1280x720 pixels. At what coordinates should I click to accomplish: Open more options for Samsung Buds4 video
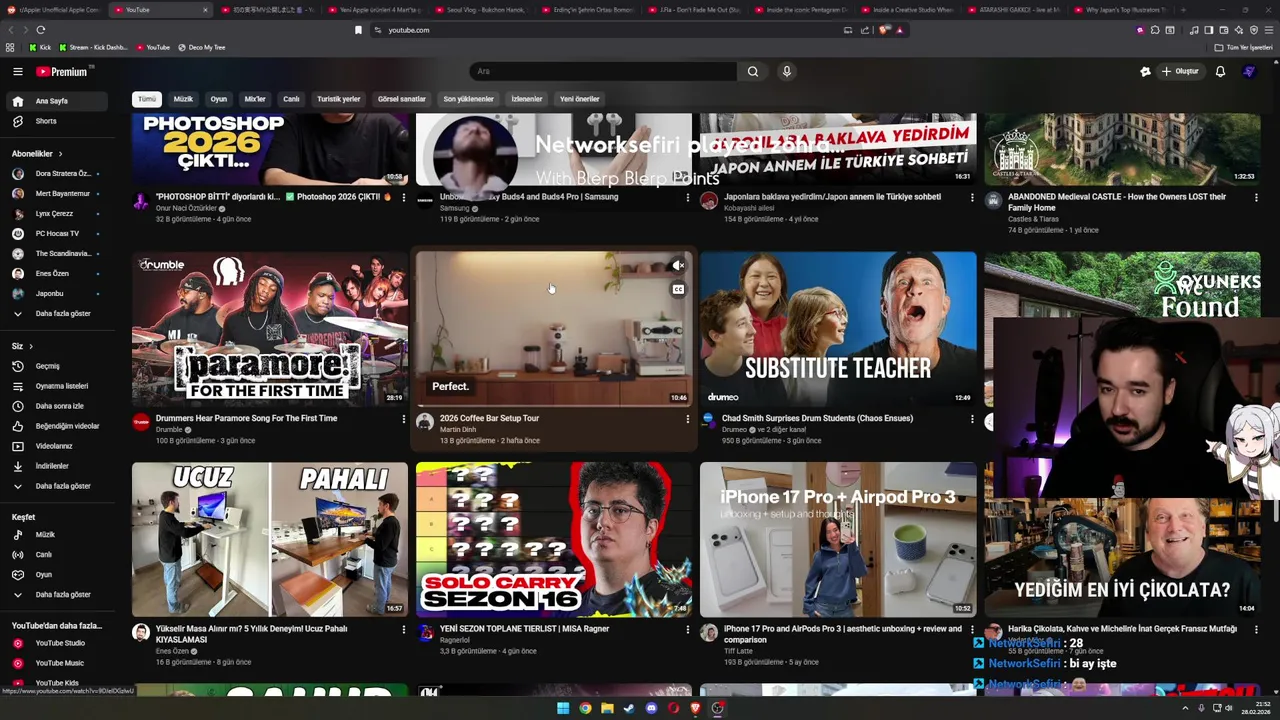click(x=688, y=198)
